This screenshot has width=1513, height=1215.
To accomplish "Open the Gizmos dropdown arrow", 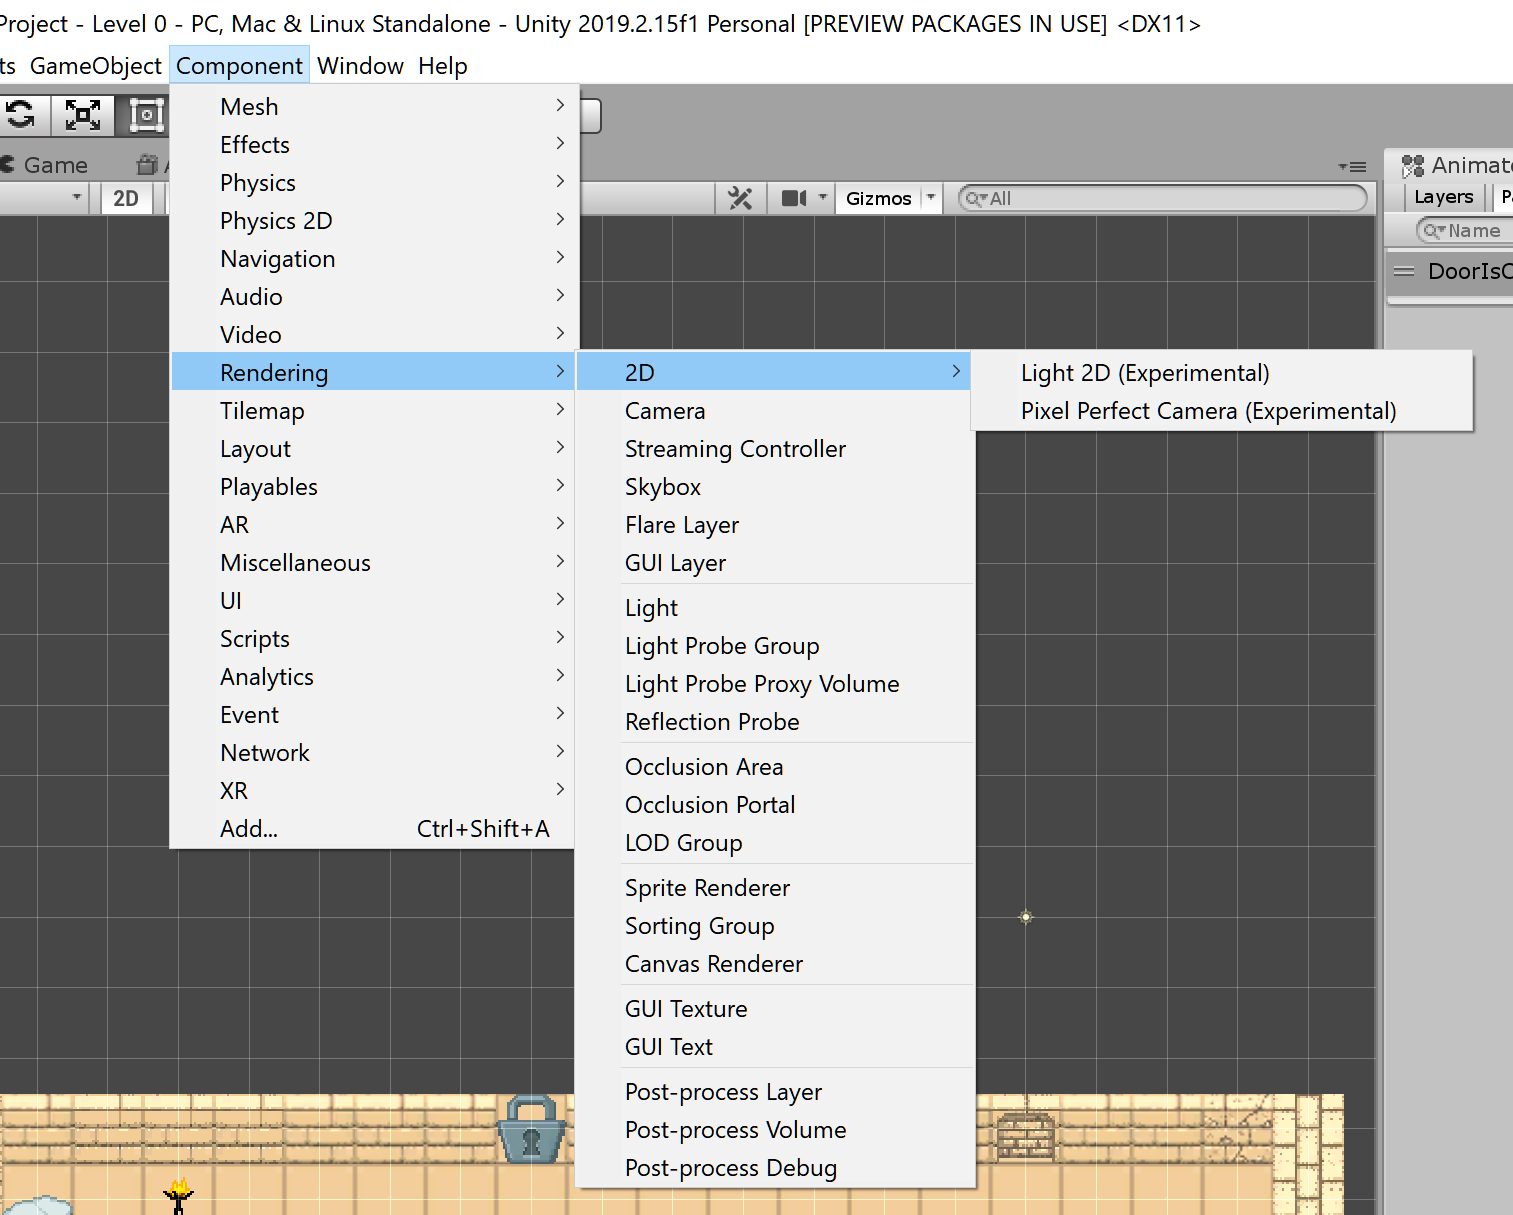I will (931, 197).
